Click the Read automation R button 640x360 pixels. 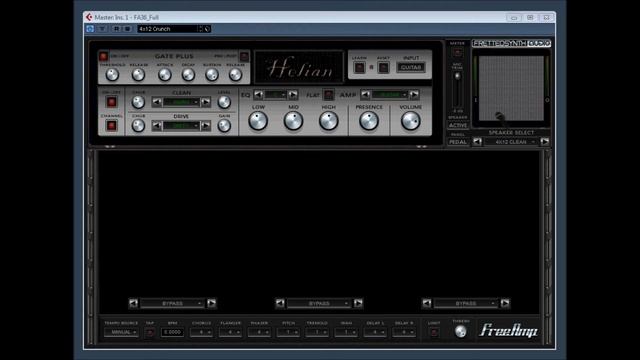pyautogui.click(x=116, y=29)
